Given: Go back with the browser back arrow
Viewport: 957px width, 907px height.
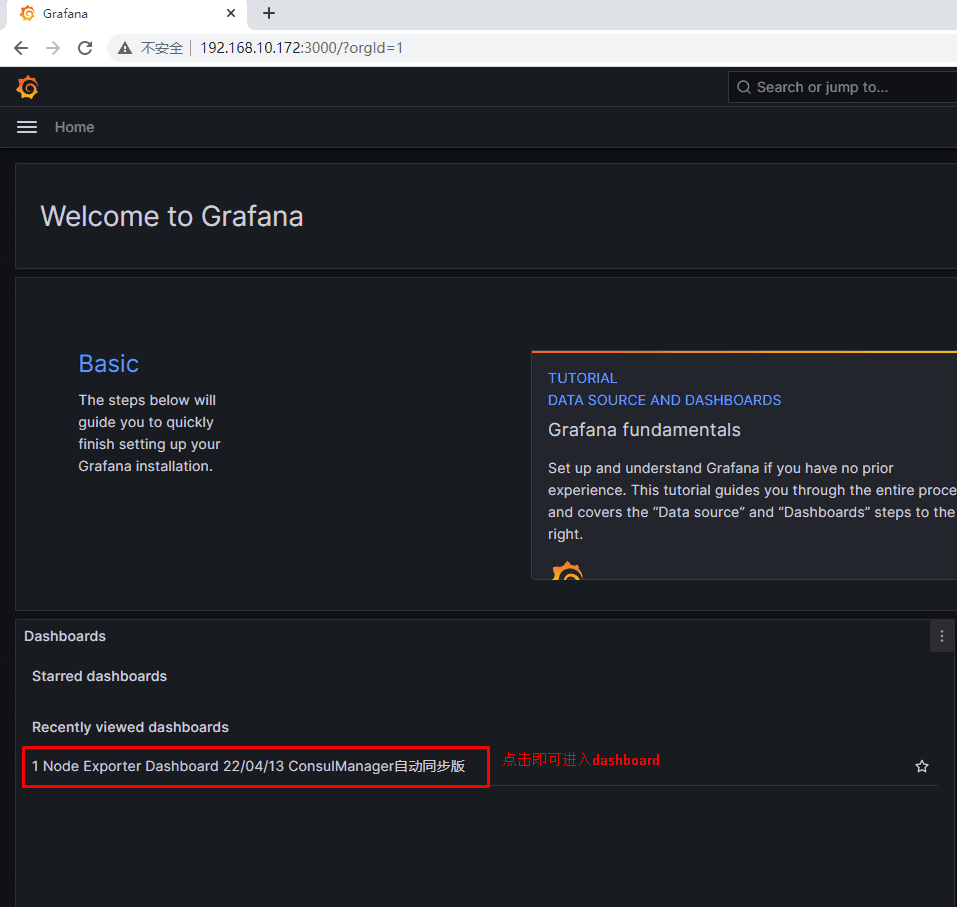Looking at the screenshot, I should pos(21,48).
